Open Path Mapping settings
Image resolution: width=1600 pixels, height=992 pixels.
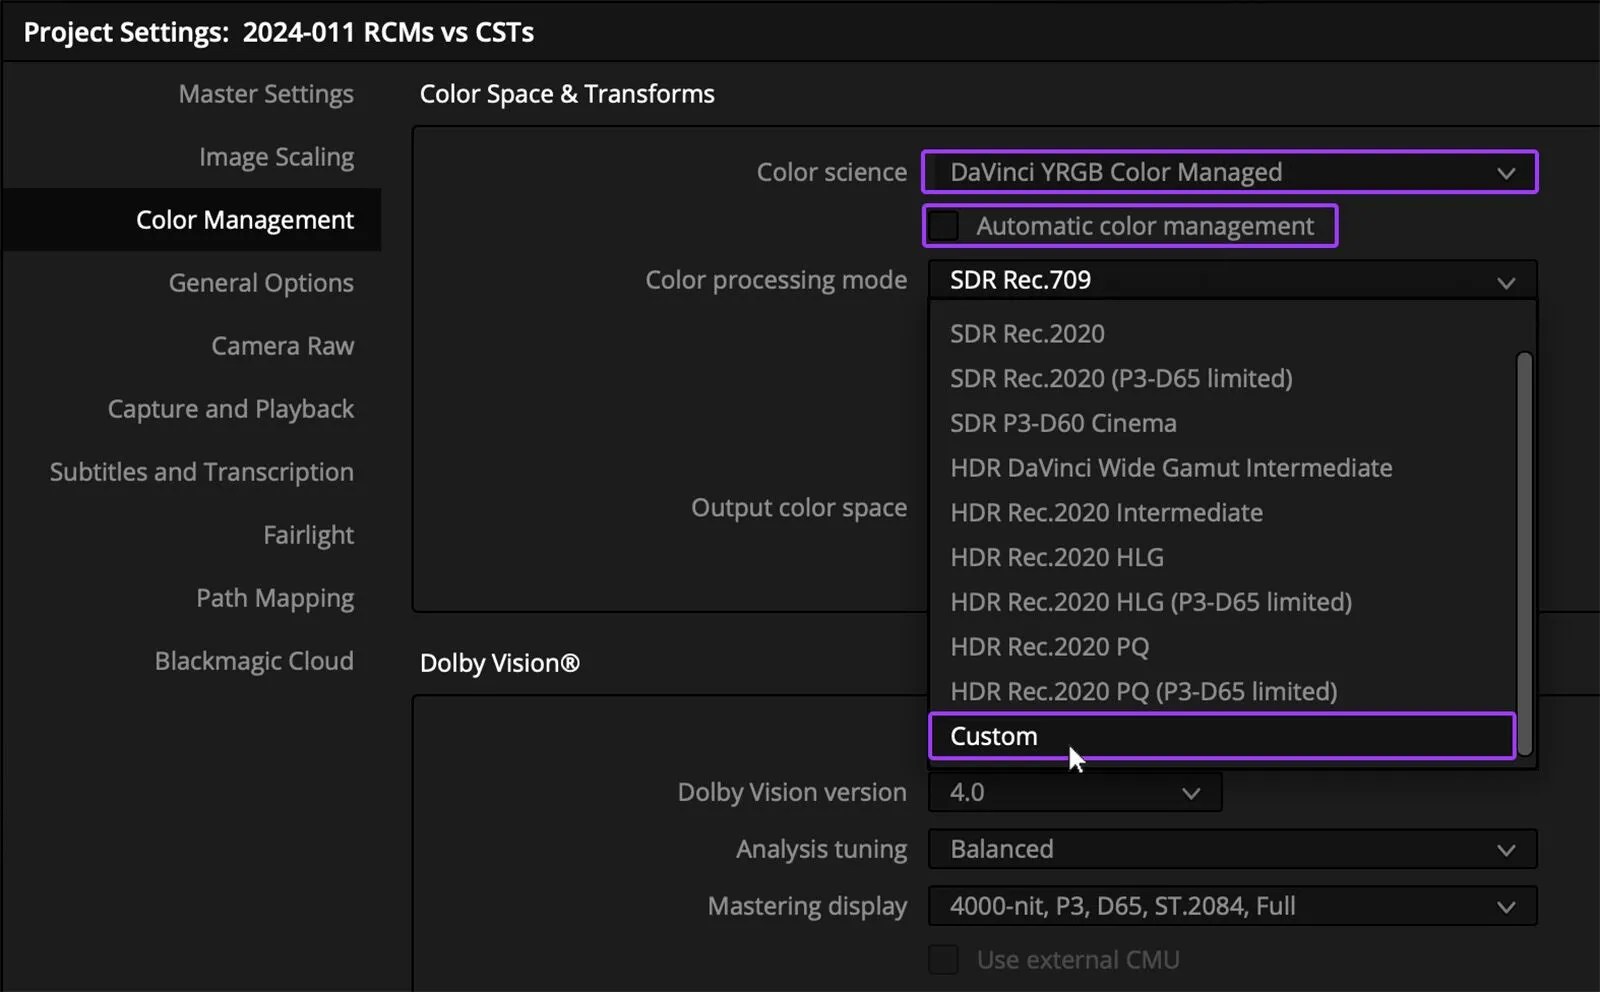click(275, 598)
